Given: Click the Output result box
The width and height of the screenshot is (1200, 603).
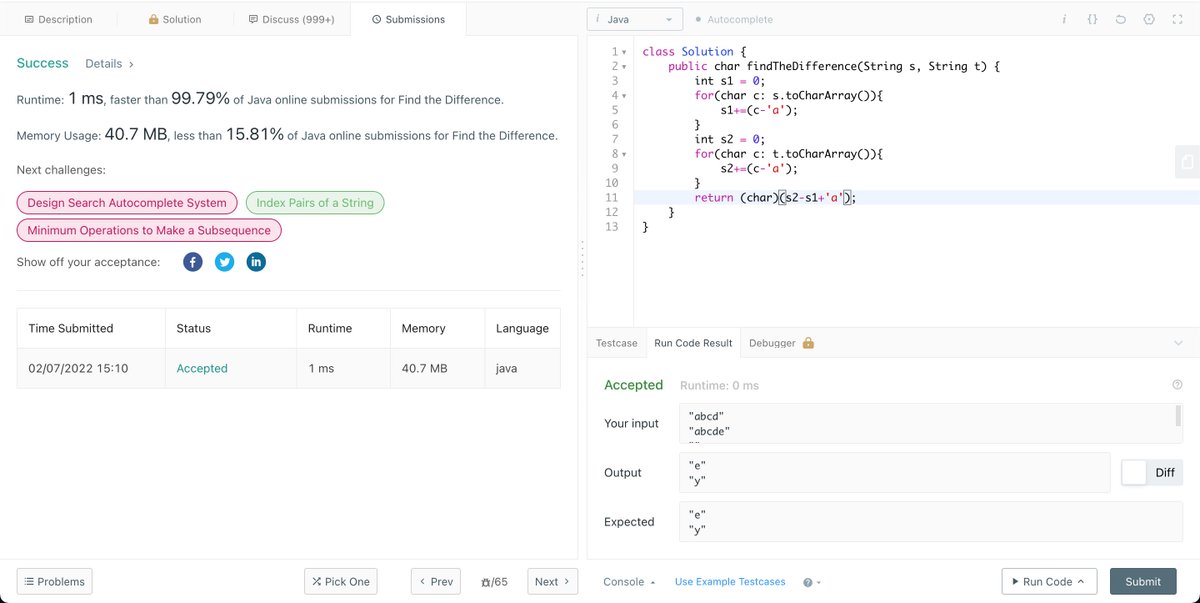Looking at the screenshot, I should click(x=895, y=472).
